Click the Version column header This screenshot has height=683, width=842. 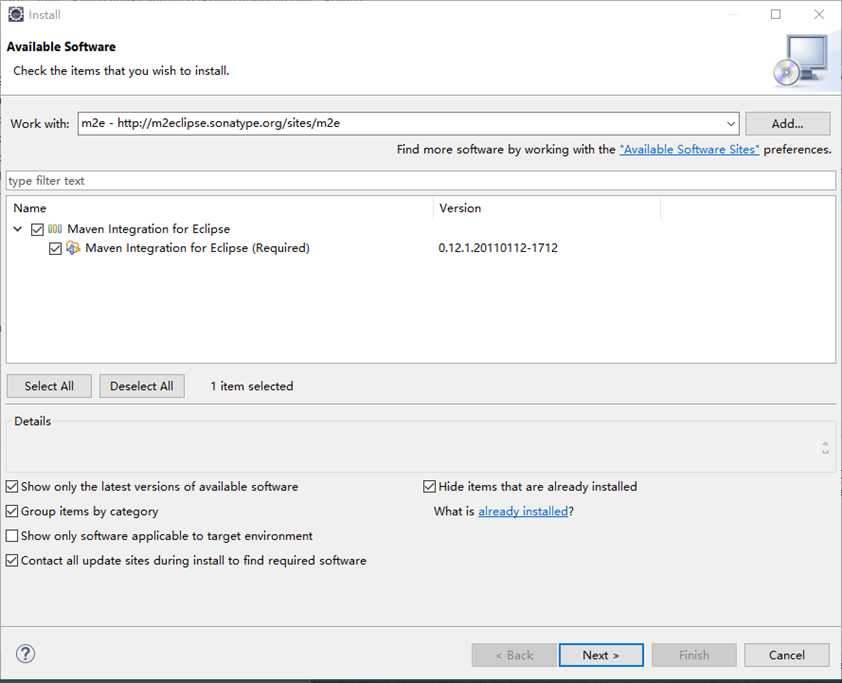pos(547,208)
